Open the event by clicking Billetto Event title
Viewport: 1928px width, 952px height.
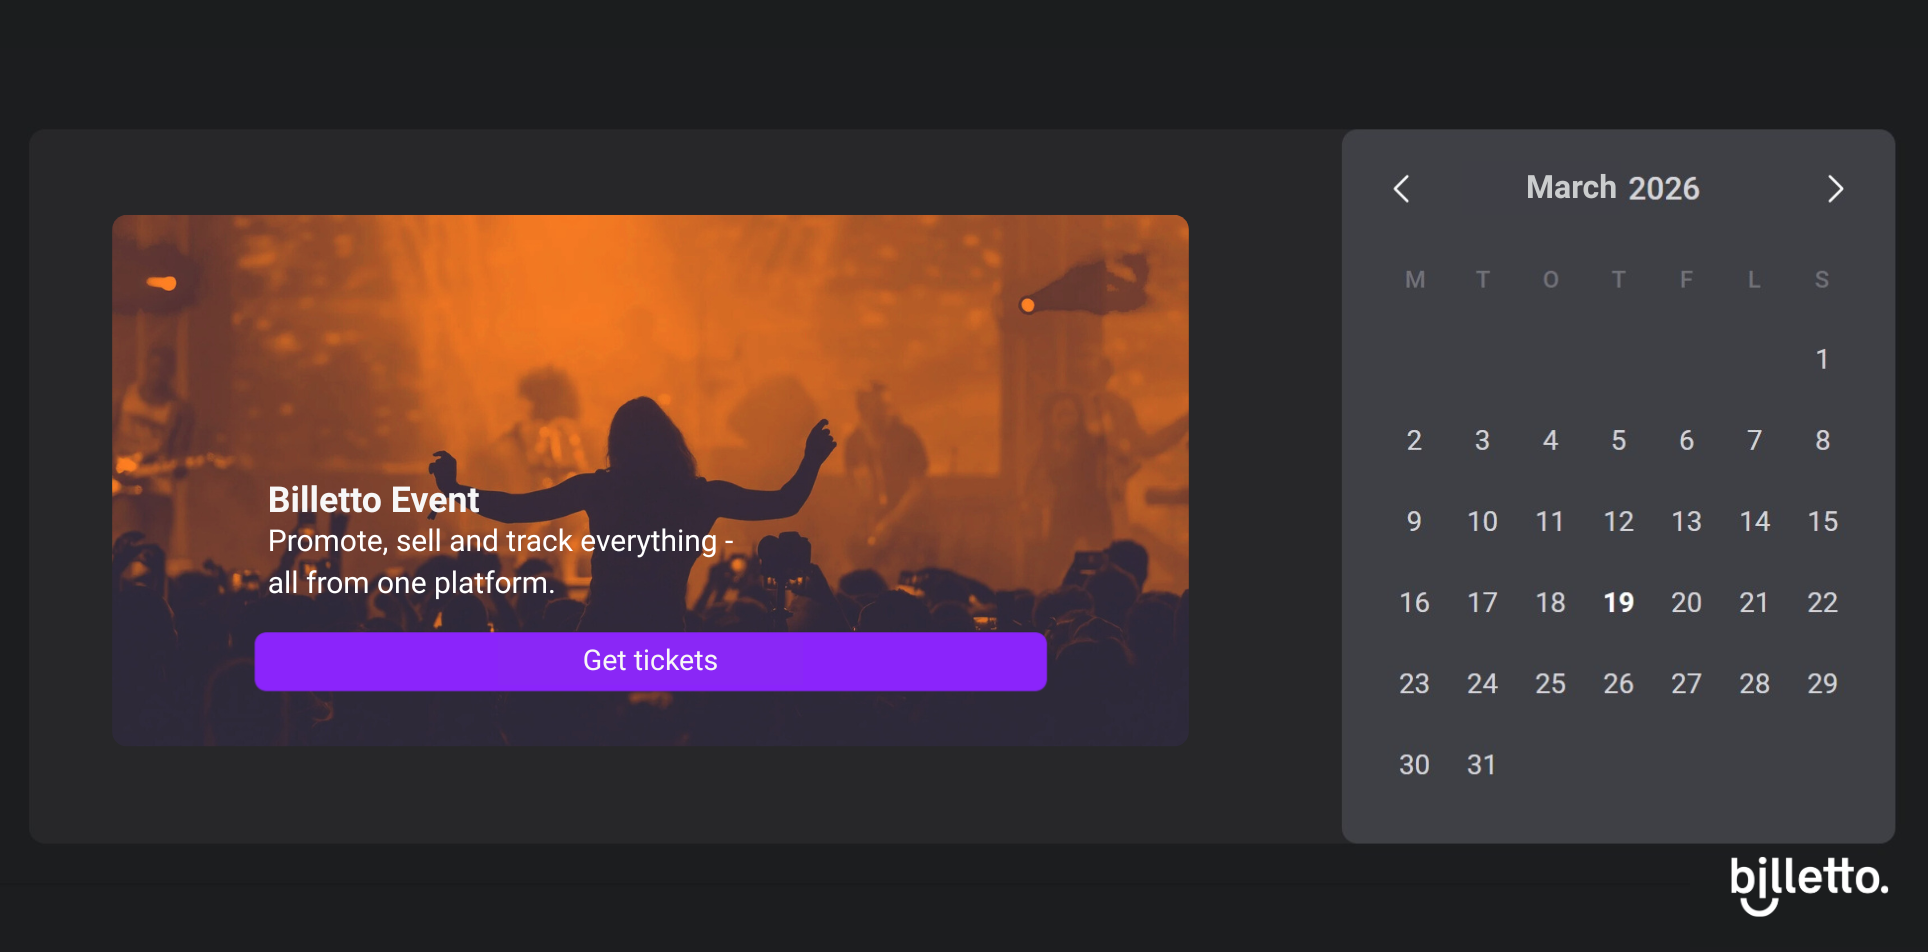(x=373, y=499)
